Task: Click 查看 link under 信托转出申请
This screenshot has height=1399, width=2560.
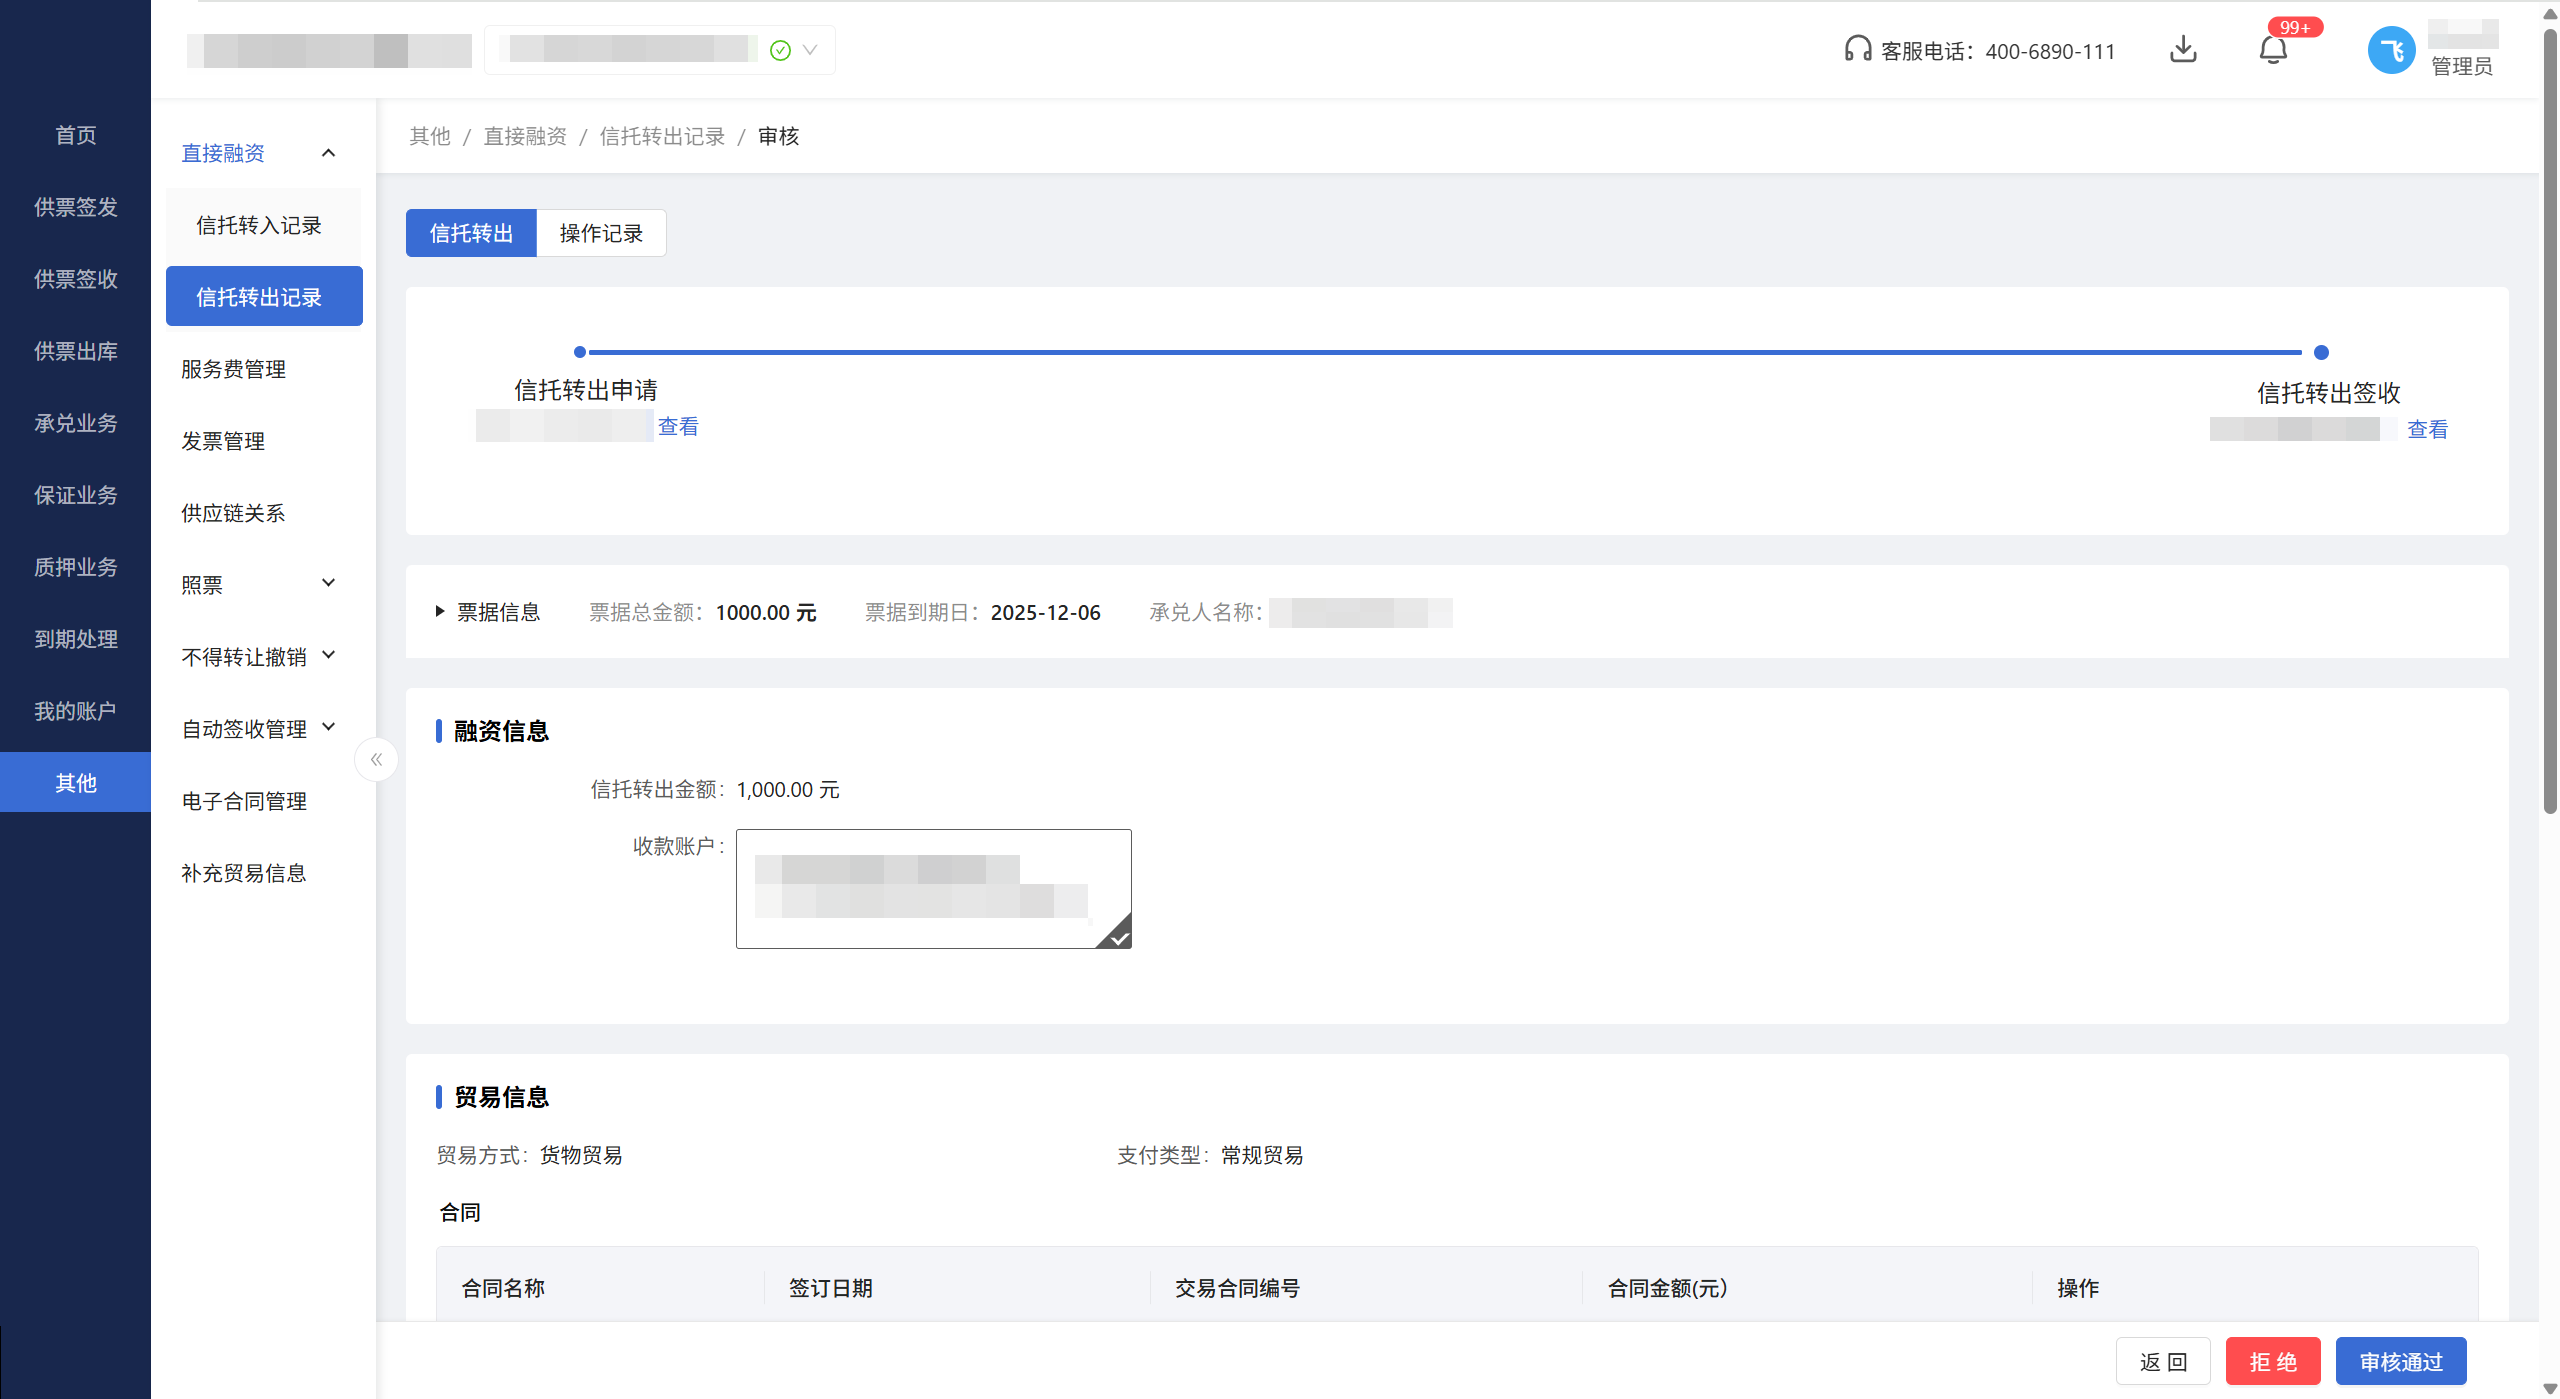Action: (x=678, y=426)
